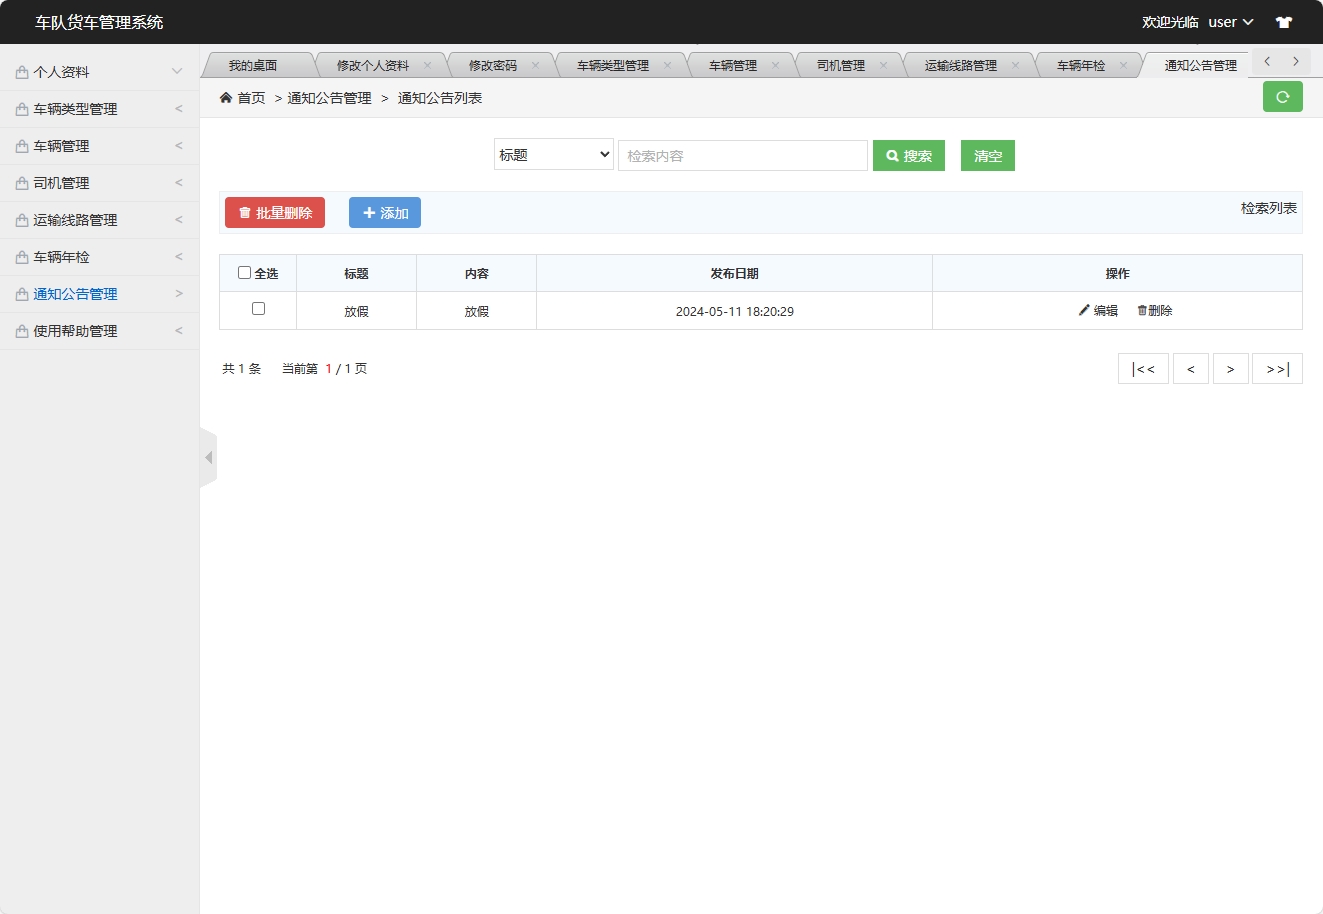Click the magnifier icon on the 搜索 button
This screenshot has width=1323, height=914.
[893, 155]
